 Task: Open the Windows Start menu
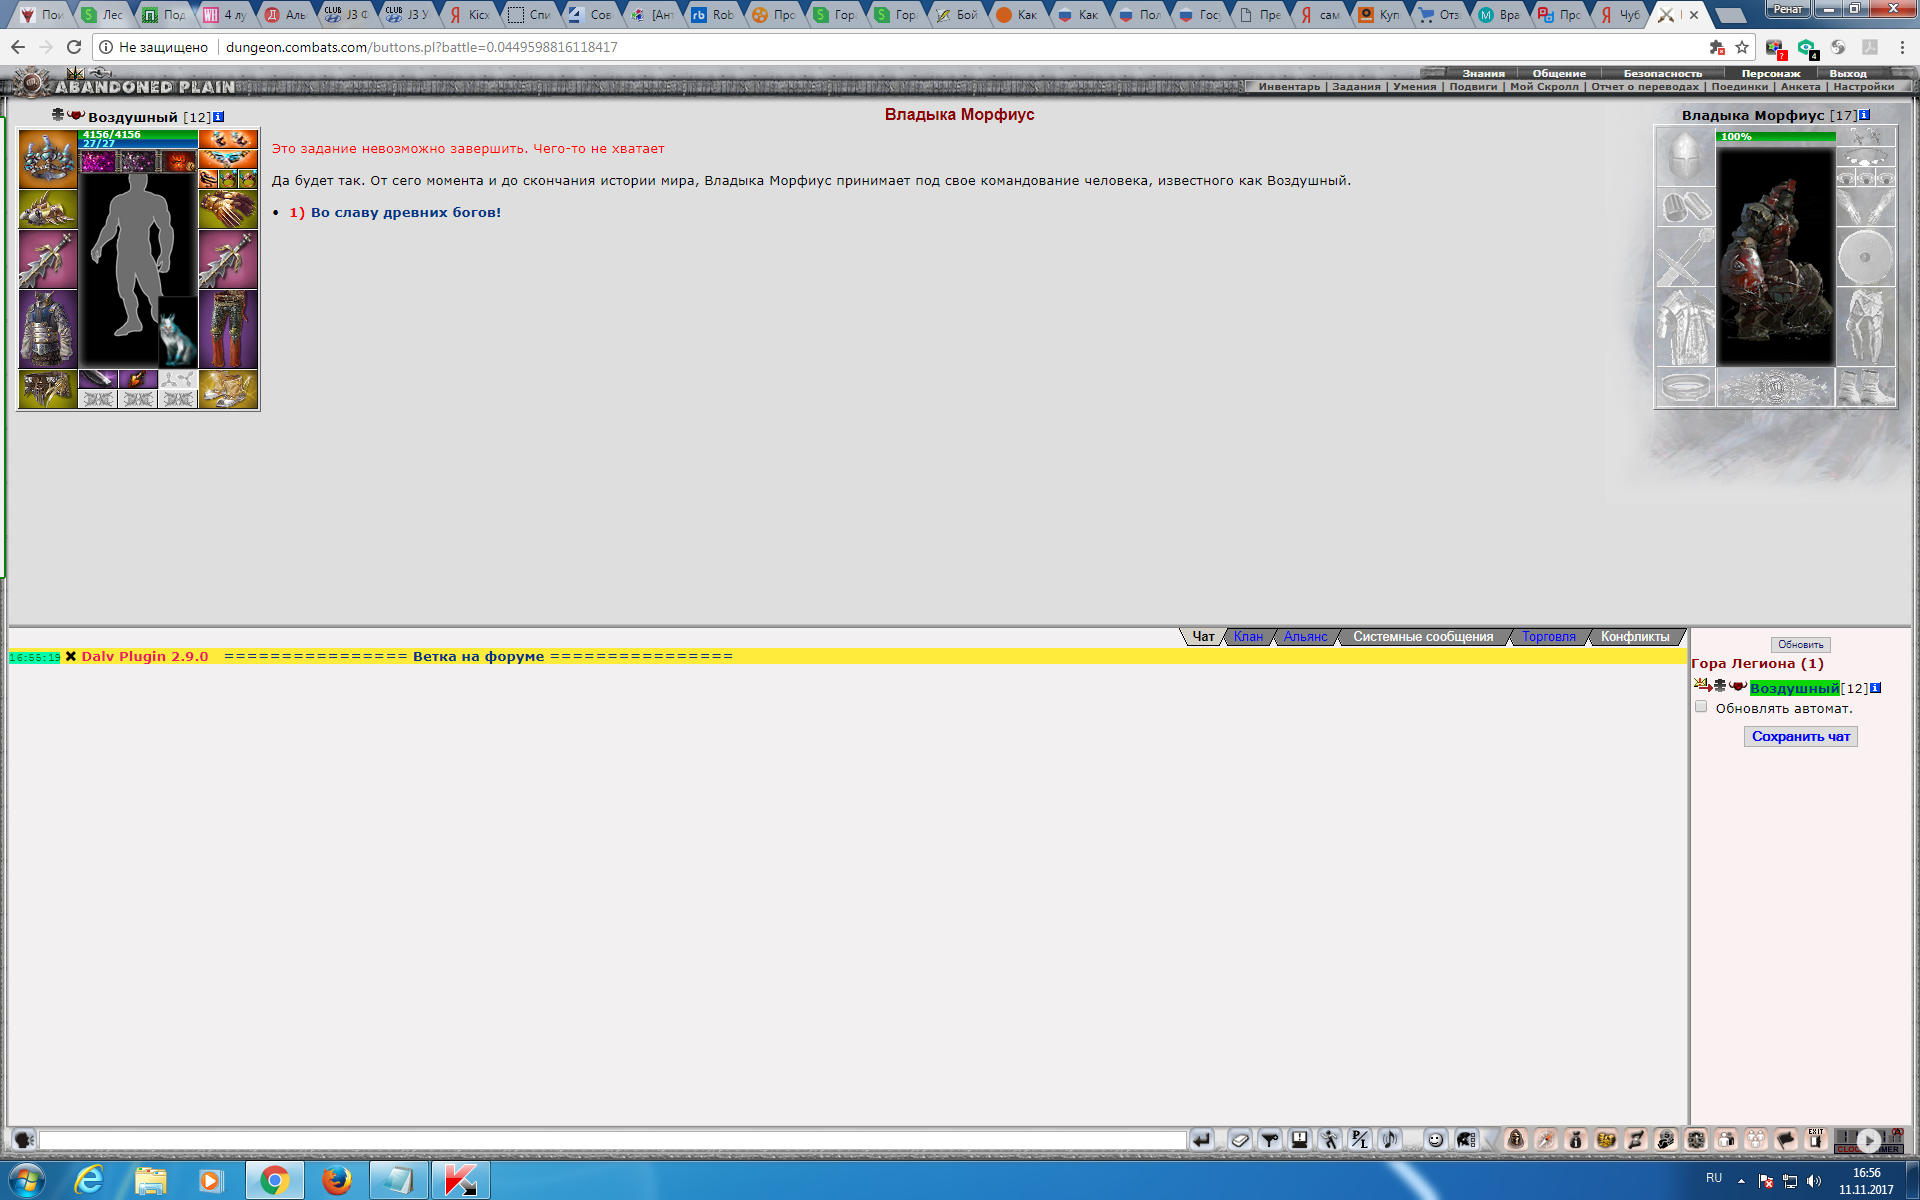(26, 1180)
